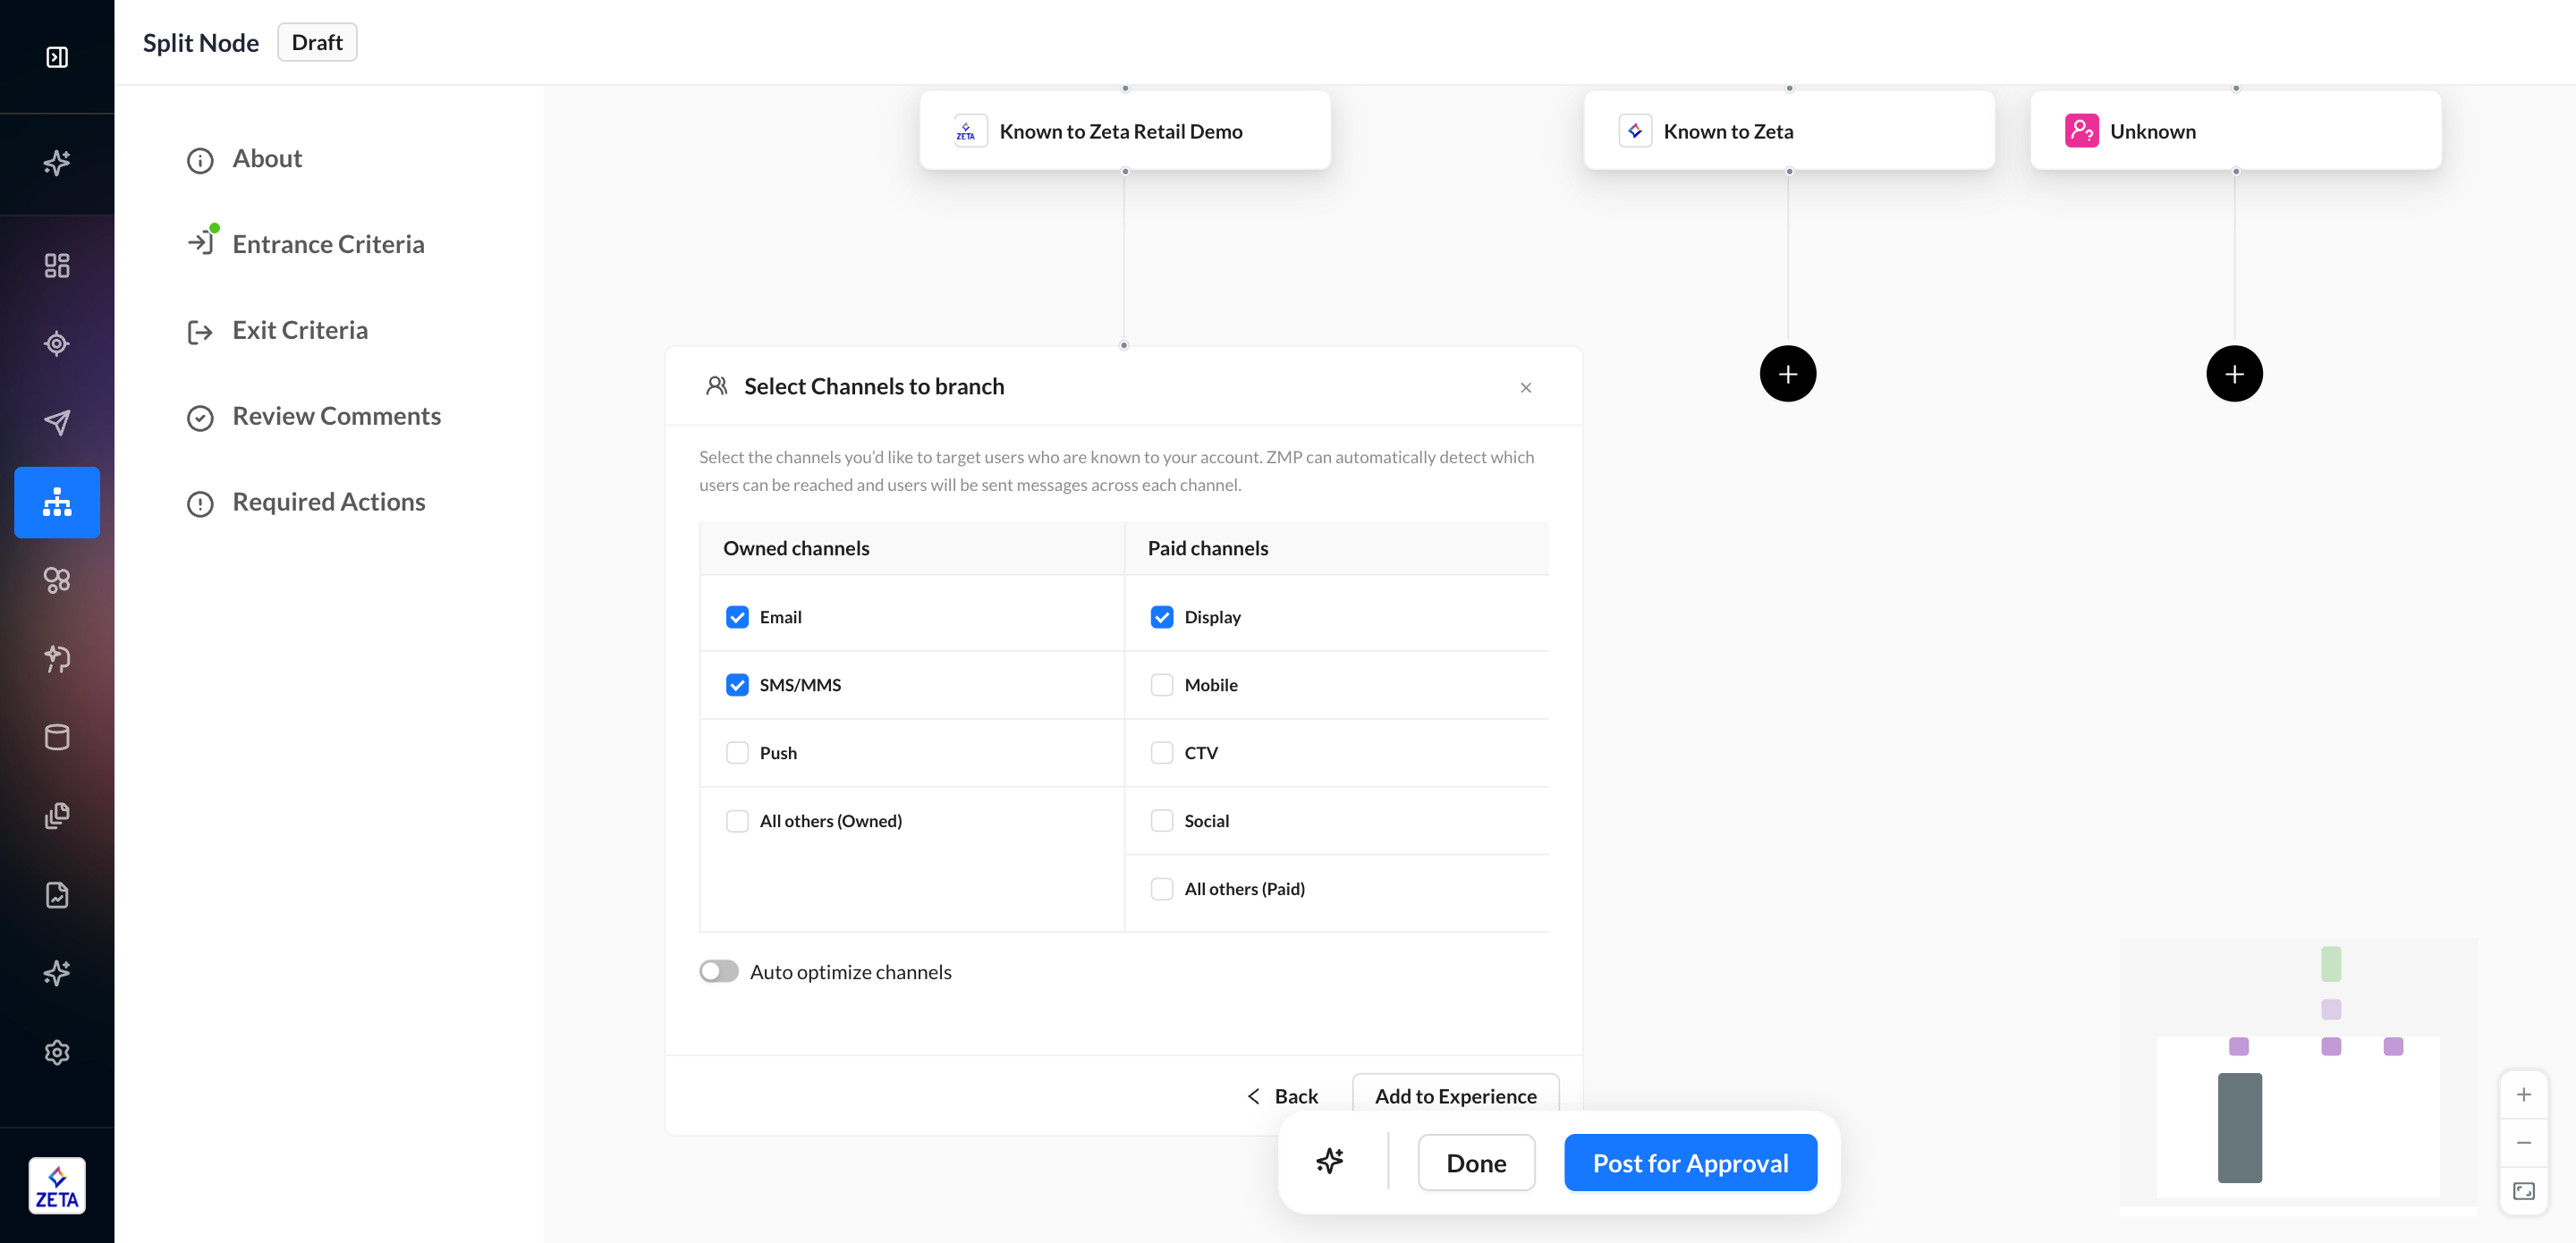This screenshot has width=2576, height=1243.
Task: Go back with the Back chevron button
Action: click(x=1283, y=1096)
